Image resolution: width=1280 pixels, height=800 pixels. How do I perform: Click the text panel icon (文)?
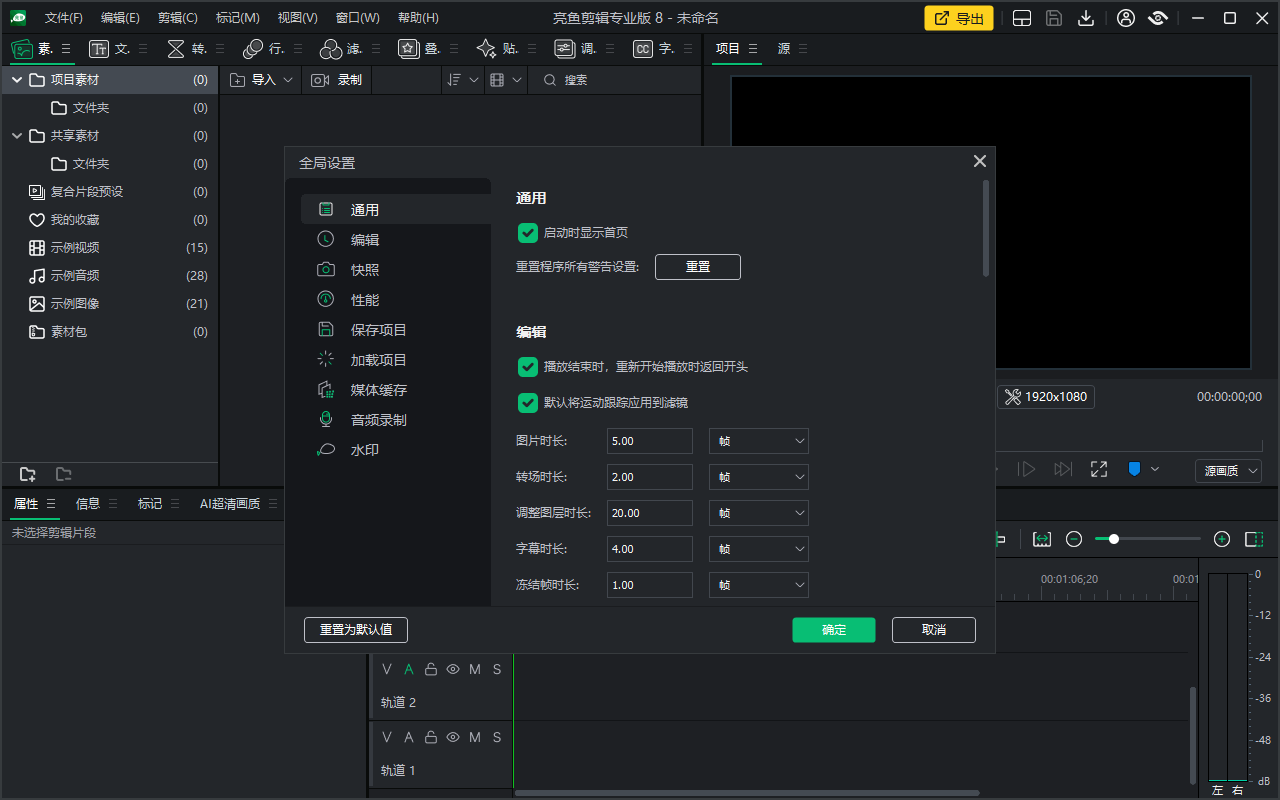[x=99, y=49]
